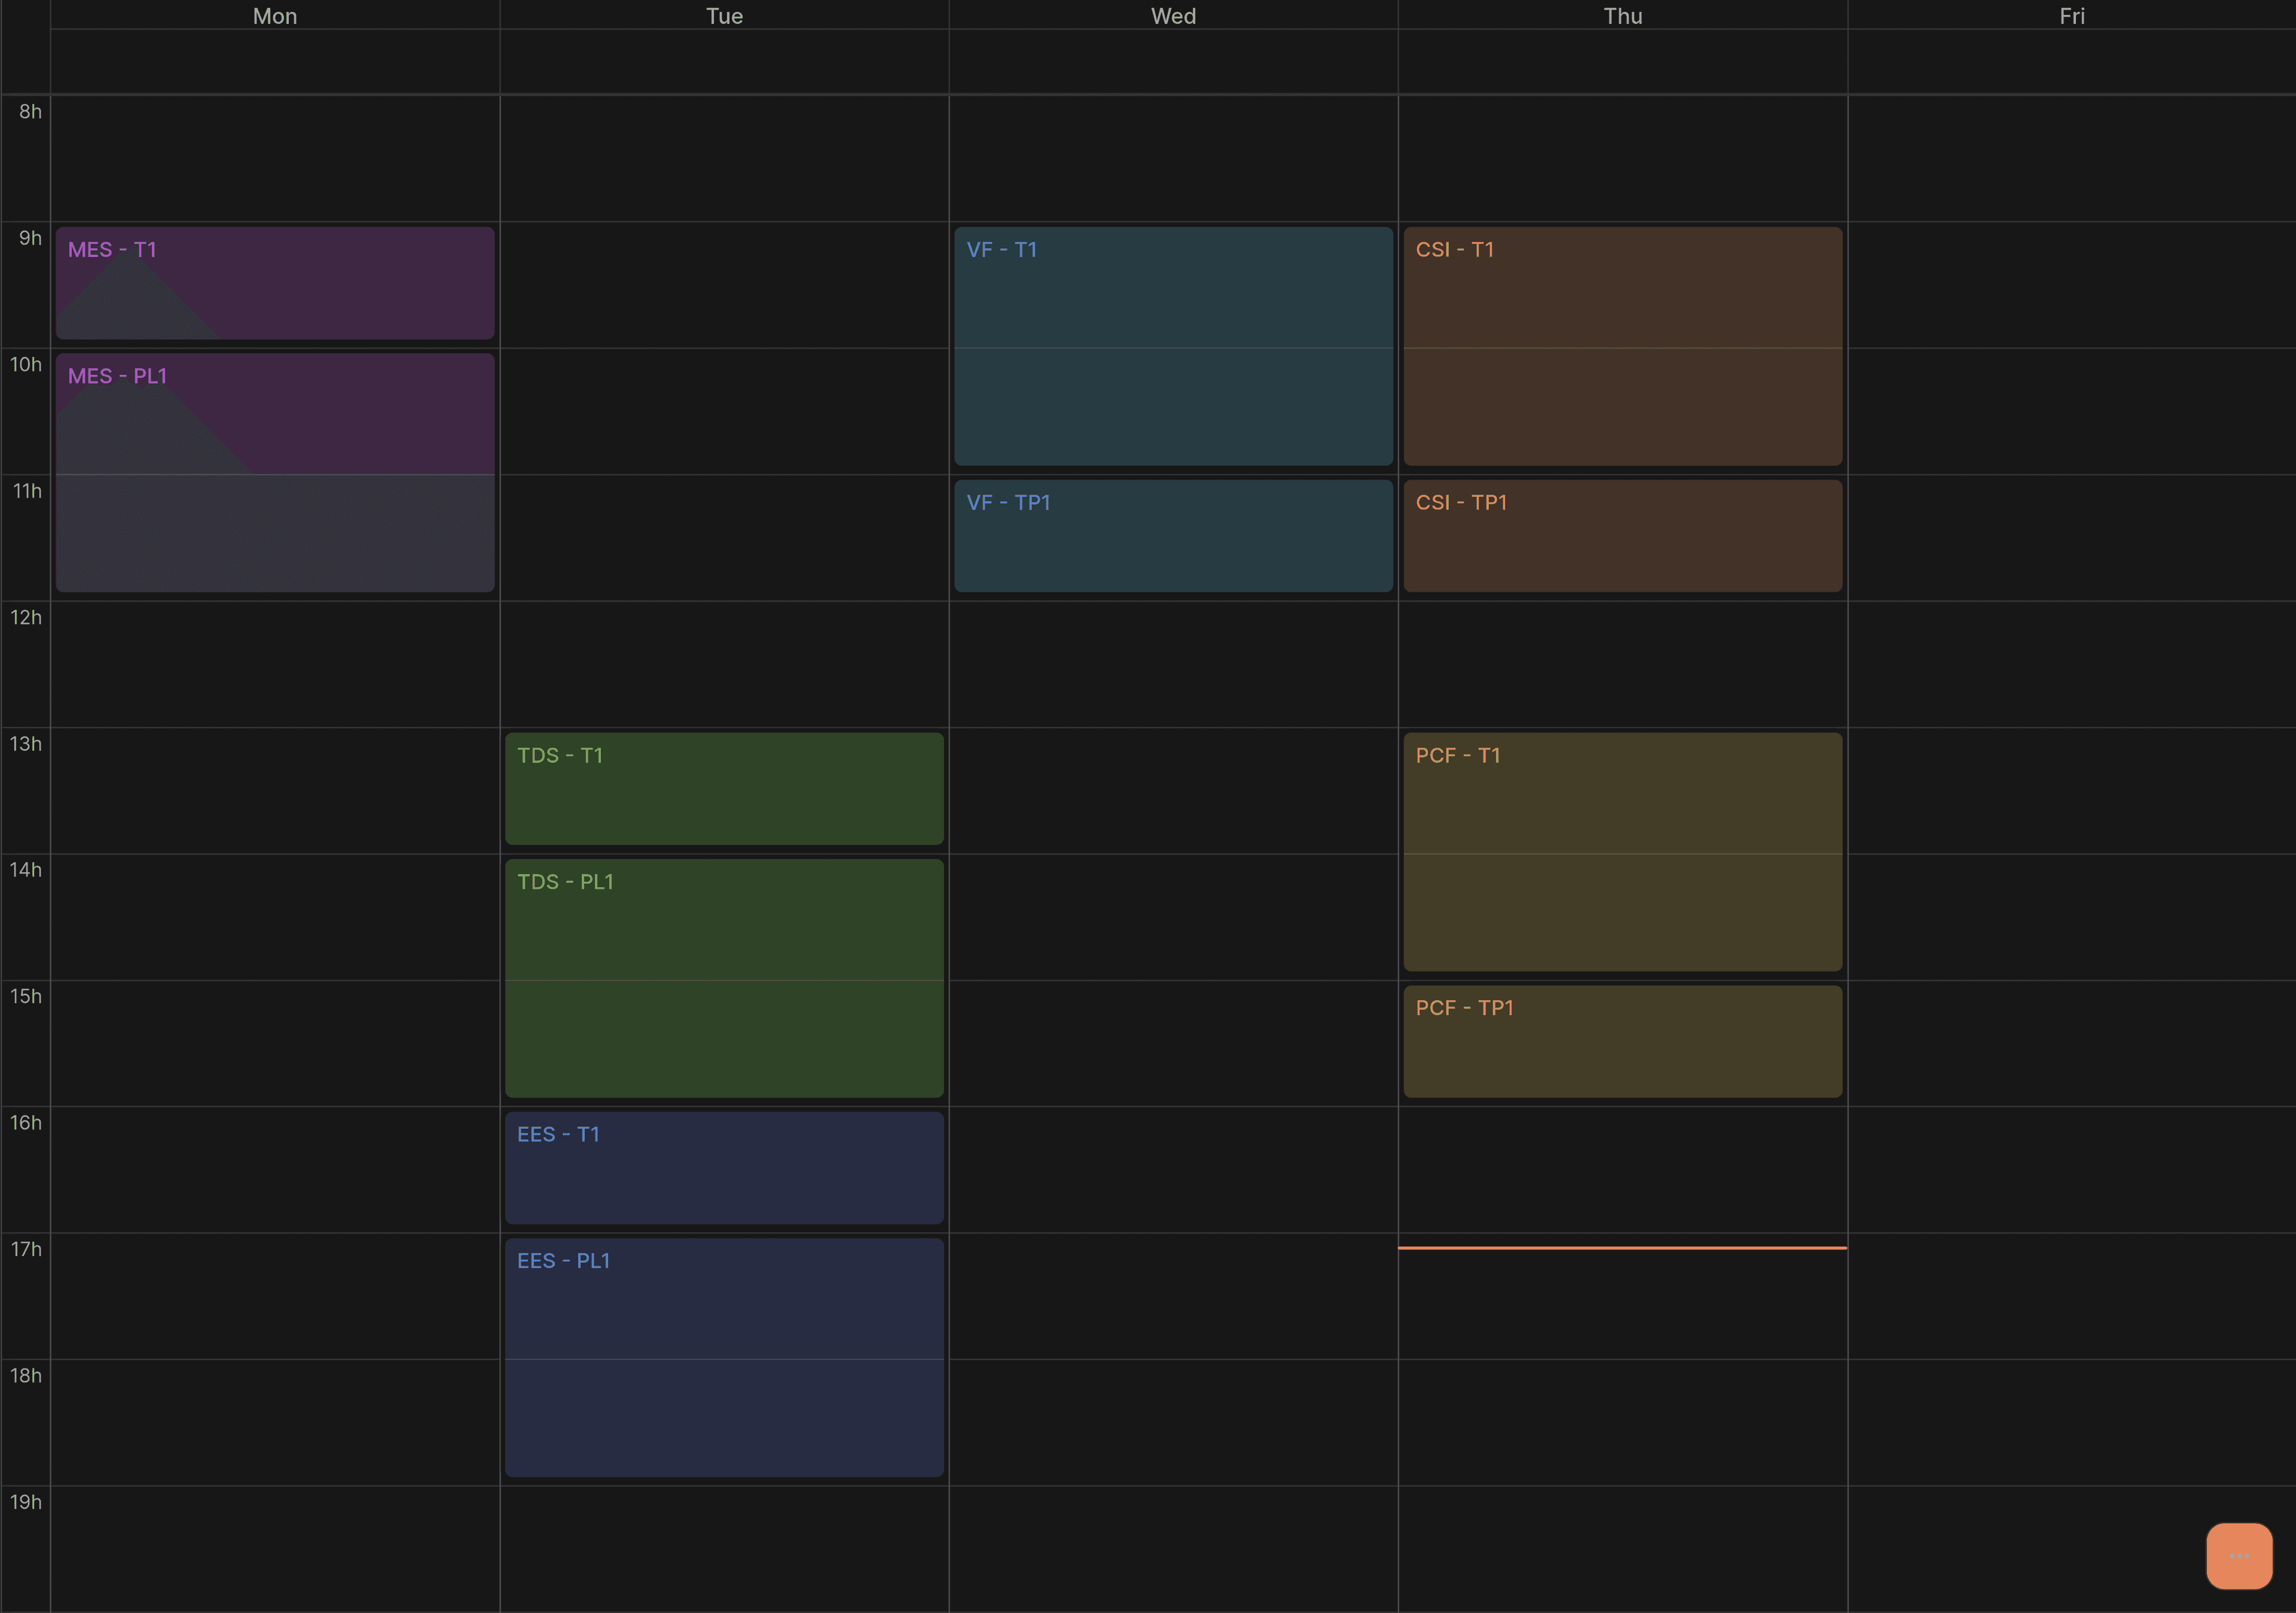Click the 8h time label
This screenshot has width=2296, height=1613.
30,111
